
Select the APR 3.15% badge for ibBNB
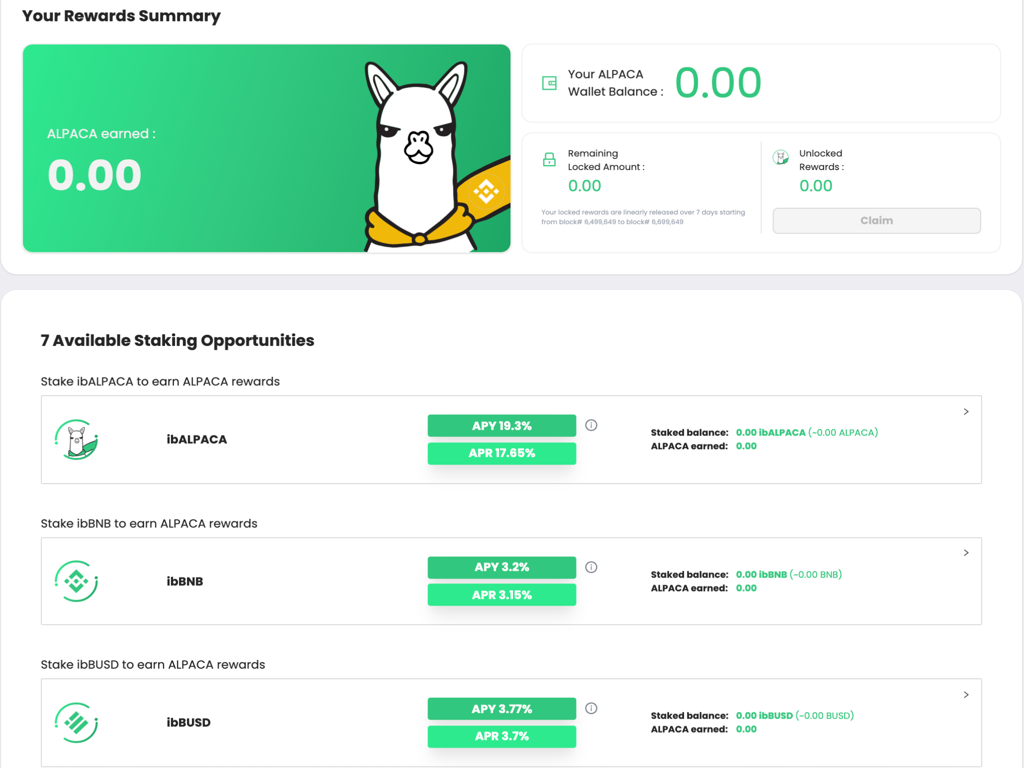click(x=501, y=595)
